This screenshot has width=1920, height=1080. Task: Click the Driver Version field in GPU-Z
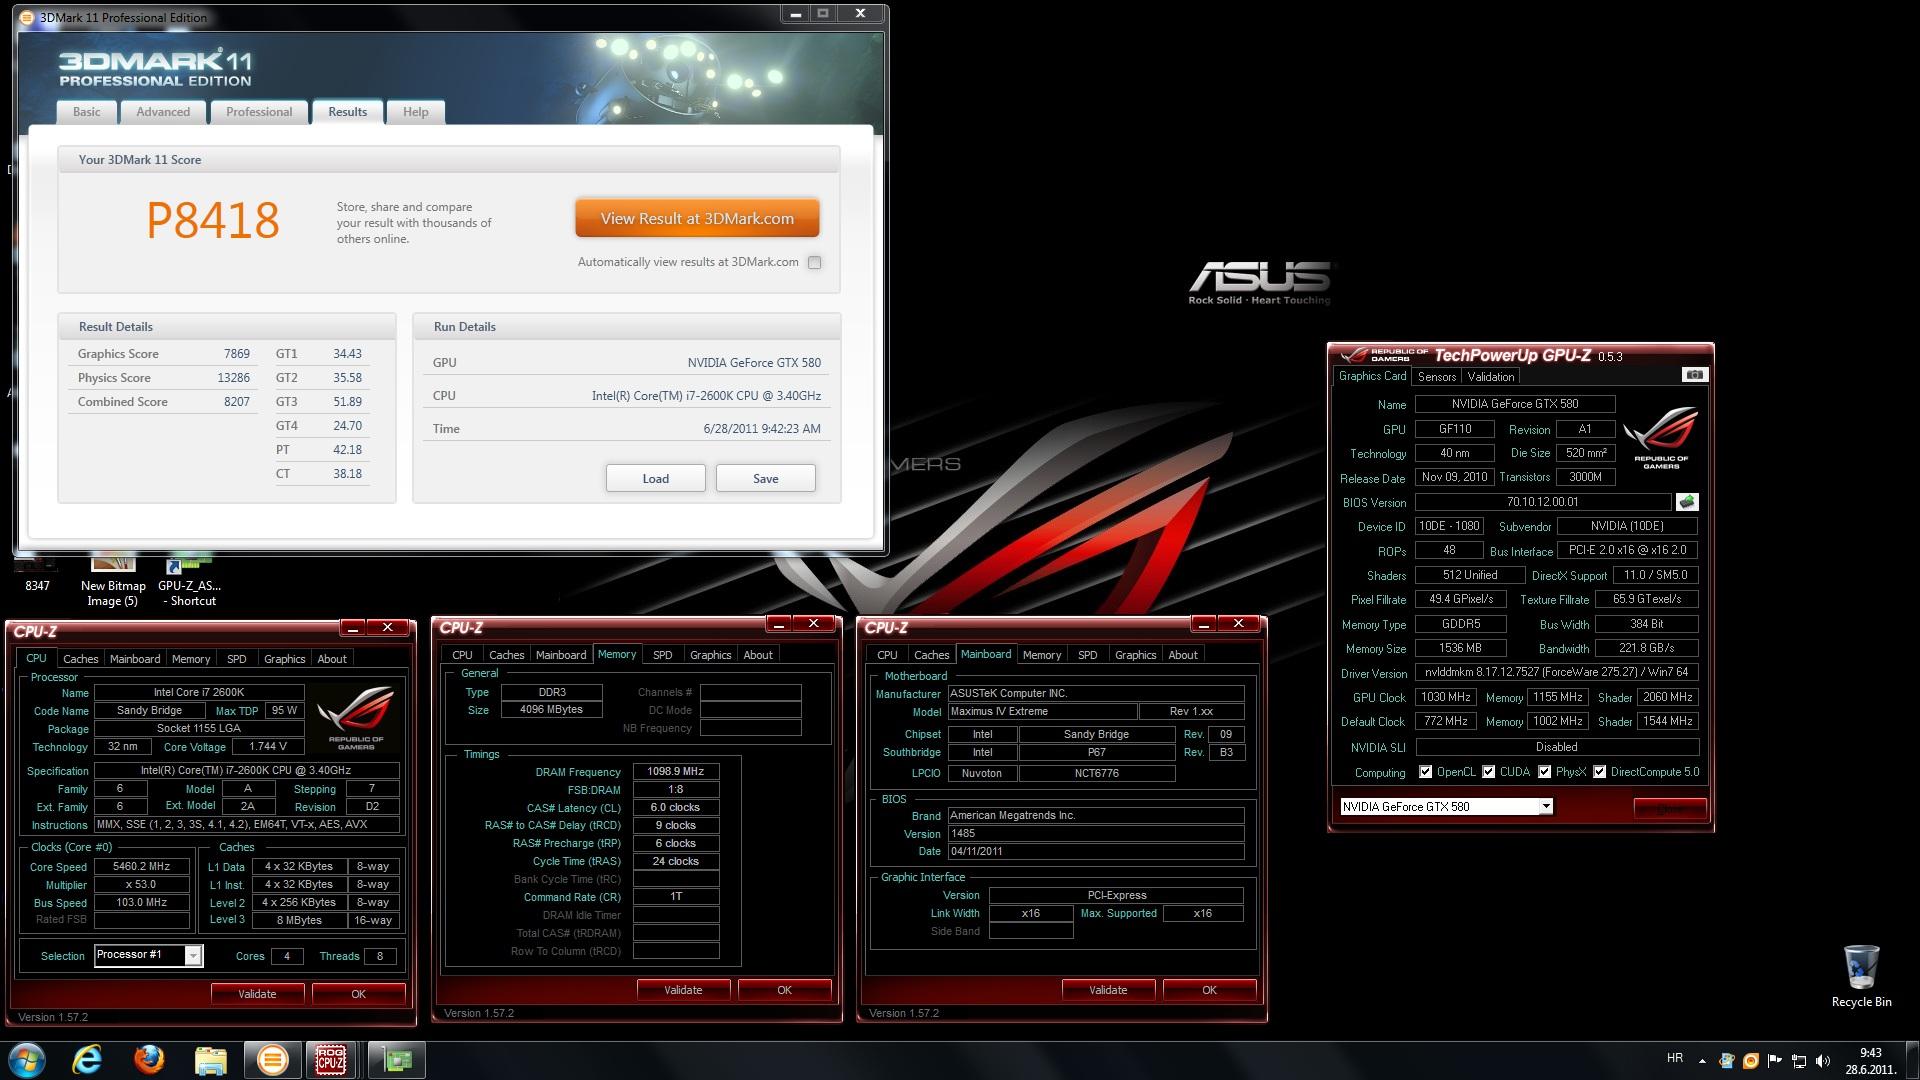coord(1557,672)
